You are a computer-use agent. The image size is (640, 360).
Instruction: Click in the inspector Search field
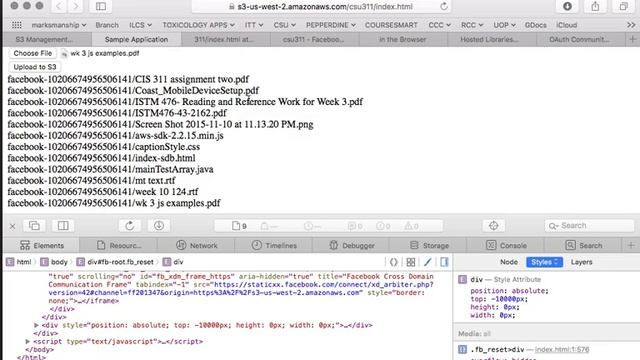tap(589, 226)
